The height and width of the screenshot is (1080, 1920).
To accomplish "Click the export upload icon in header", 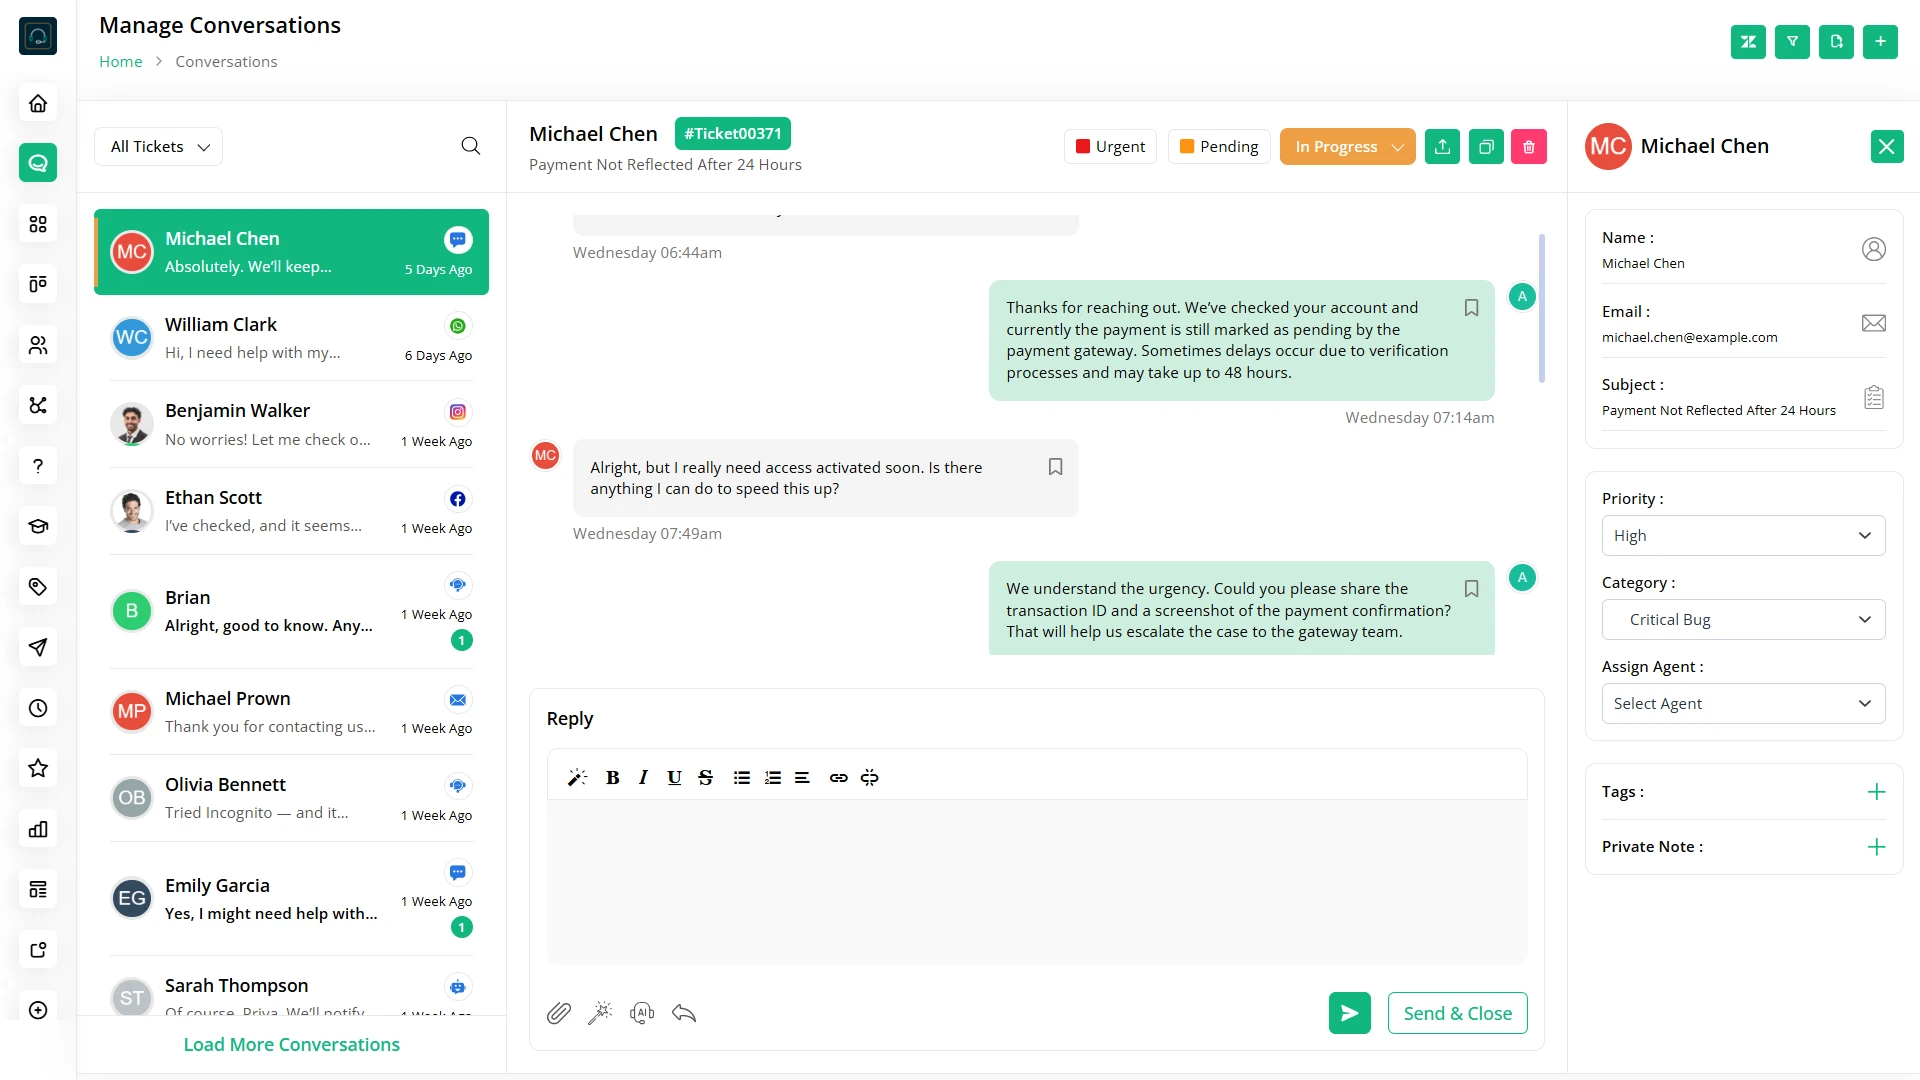I will click(x=1442, y=147).
